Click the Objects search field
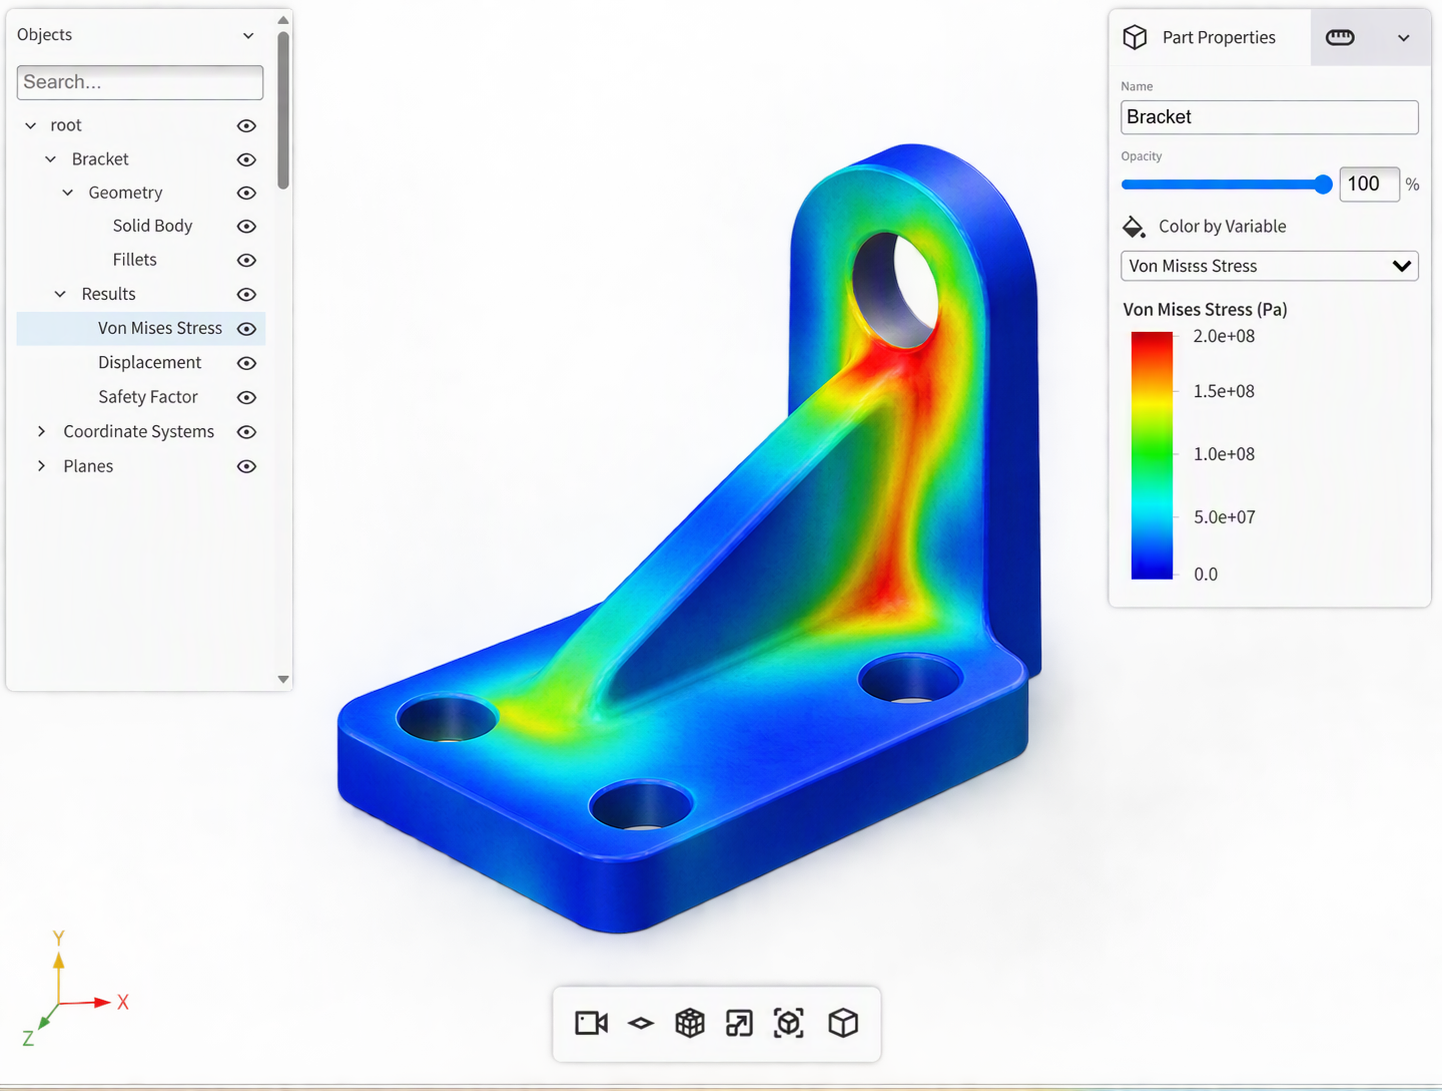This screenshot has height=1091, width=1442. click(x=140, y=83)
